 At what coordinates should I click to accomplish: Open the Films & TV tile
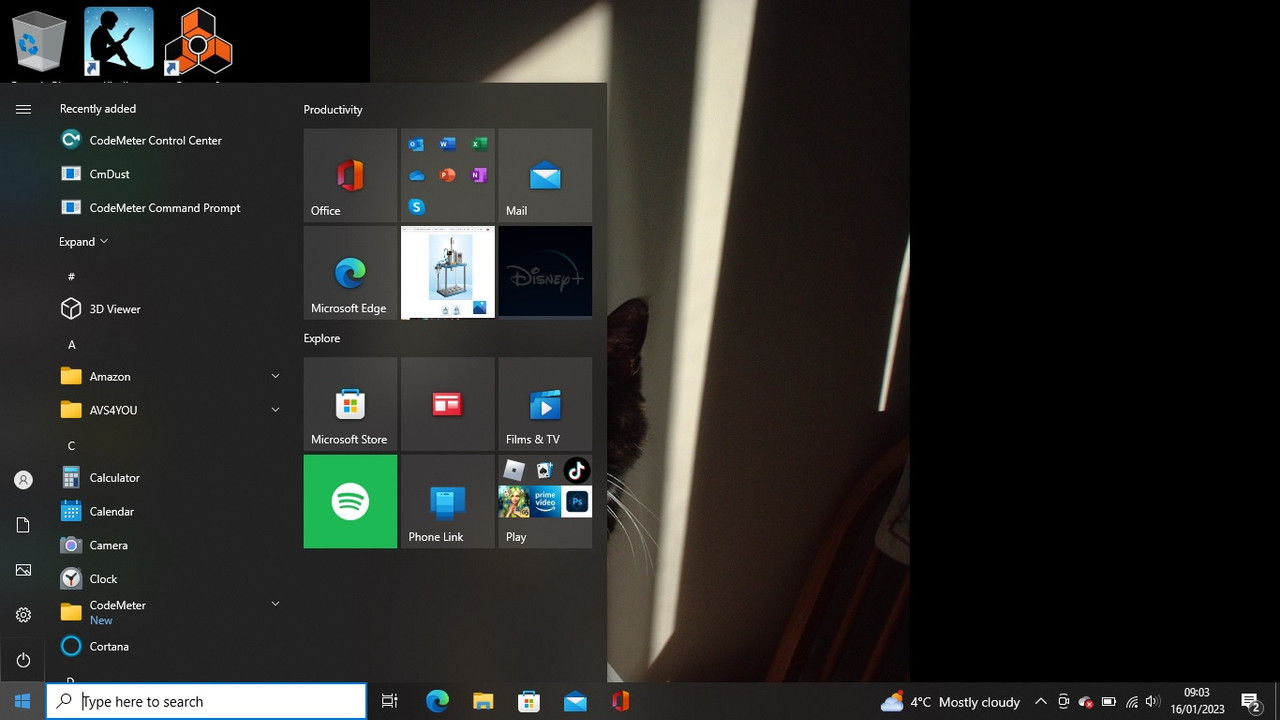(x=545, y=404)
